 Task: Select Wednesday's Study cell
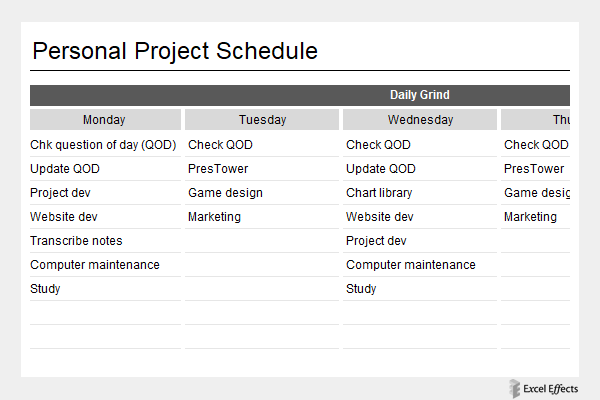point(362,289)
